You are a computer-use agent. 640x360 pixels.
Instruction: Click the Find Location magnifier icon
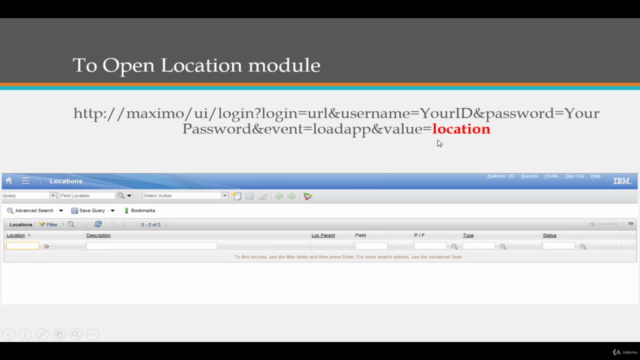121,196
